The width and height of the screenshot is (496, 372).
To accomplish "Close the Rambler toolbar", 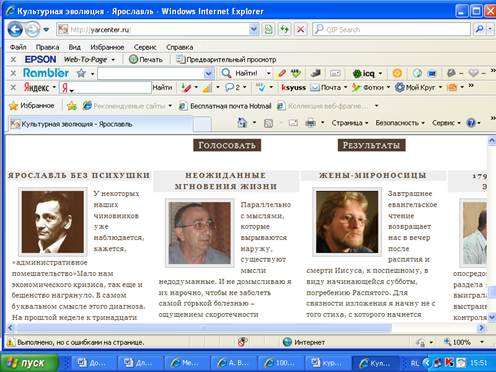I will (13, 73).
